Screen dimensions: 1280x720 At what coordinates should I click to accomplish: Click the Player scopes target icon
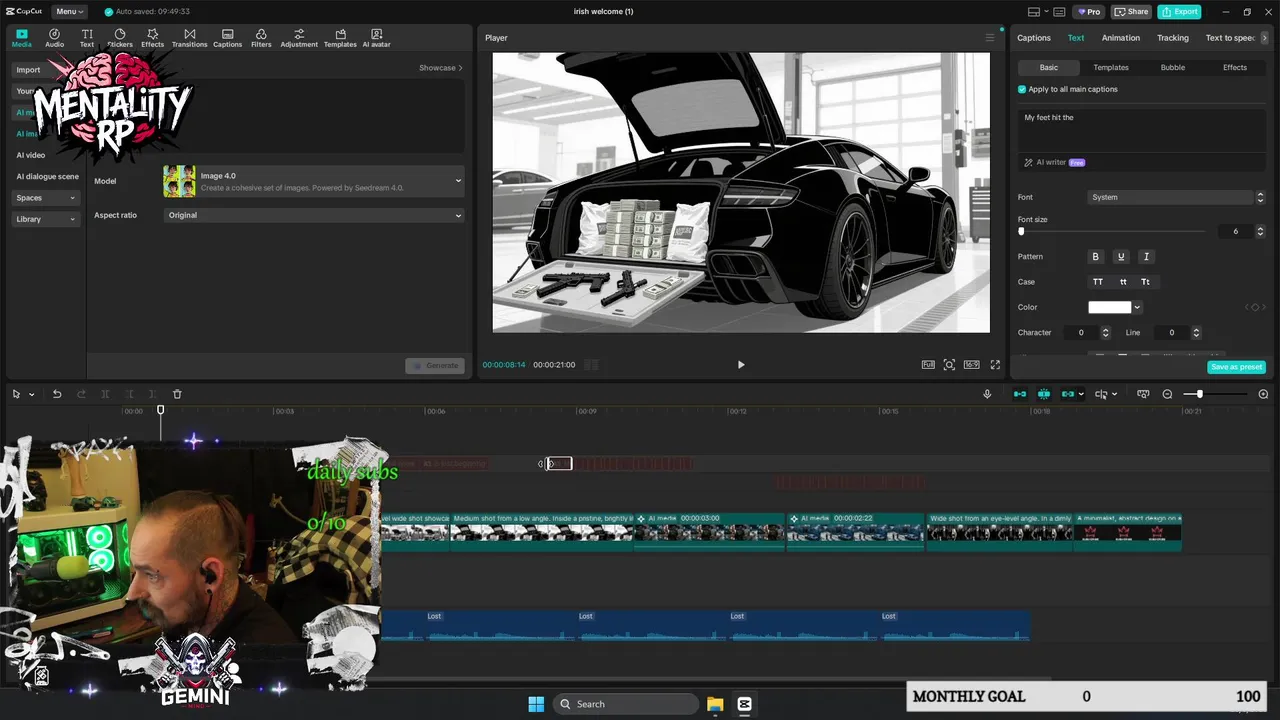[x=949, y=365]
